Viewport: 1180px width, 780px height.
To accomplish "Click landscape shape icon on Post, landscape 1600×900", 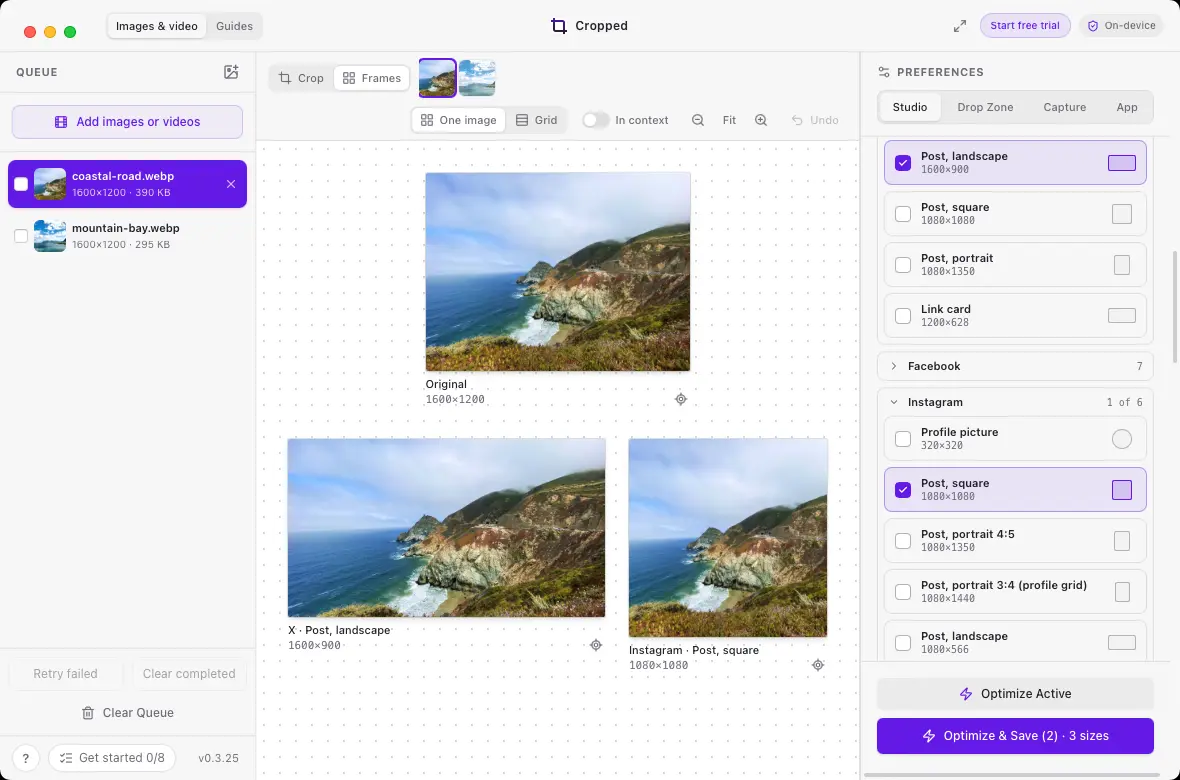I will point(1121,163).
